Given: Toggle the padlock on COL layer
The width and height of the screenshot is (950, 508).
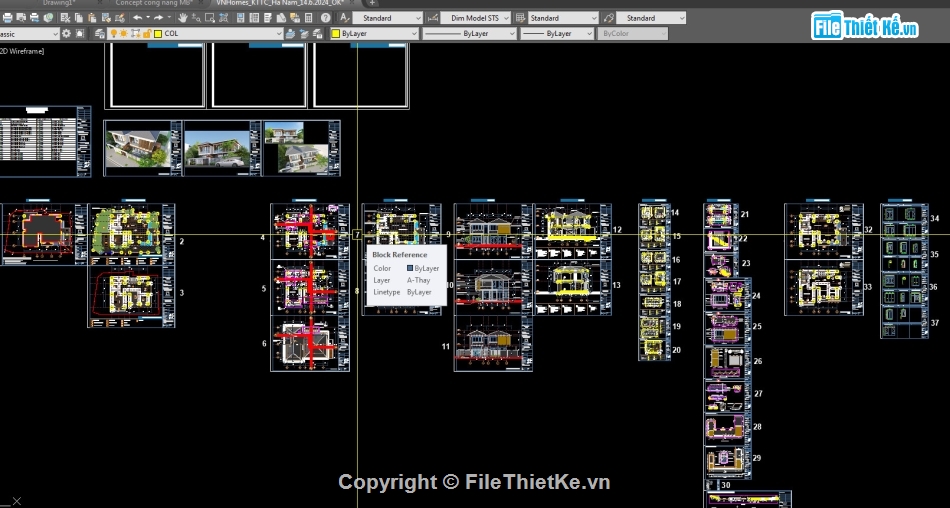Looking at the screenshot, I should pyautogui.click(x=147, y=34).
